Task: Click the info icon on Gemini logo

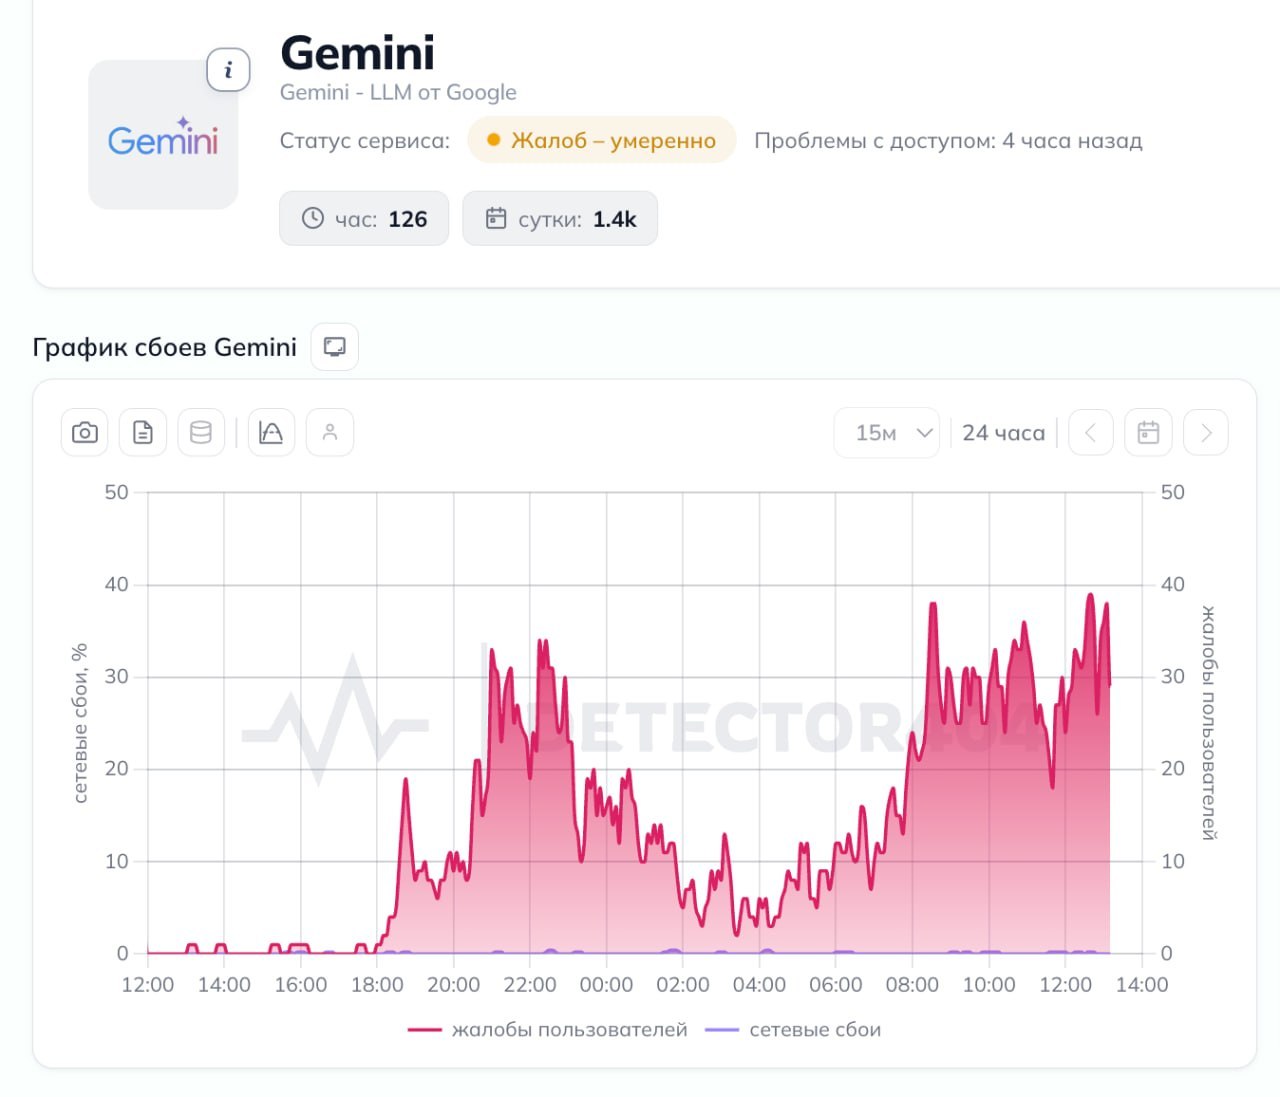Action: (228, 70)
